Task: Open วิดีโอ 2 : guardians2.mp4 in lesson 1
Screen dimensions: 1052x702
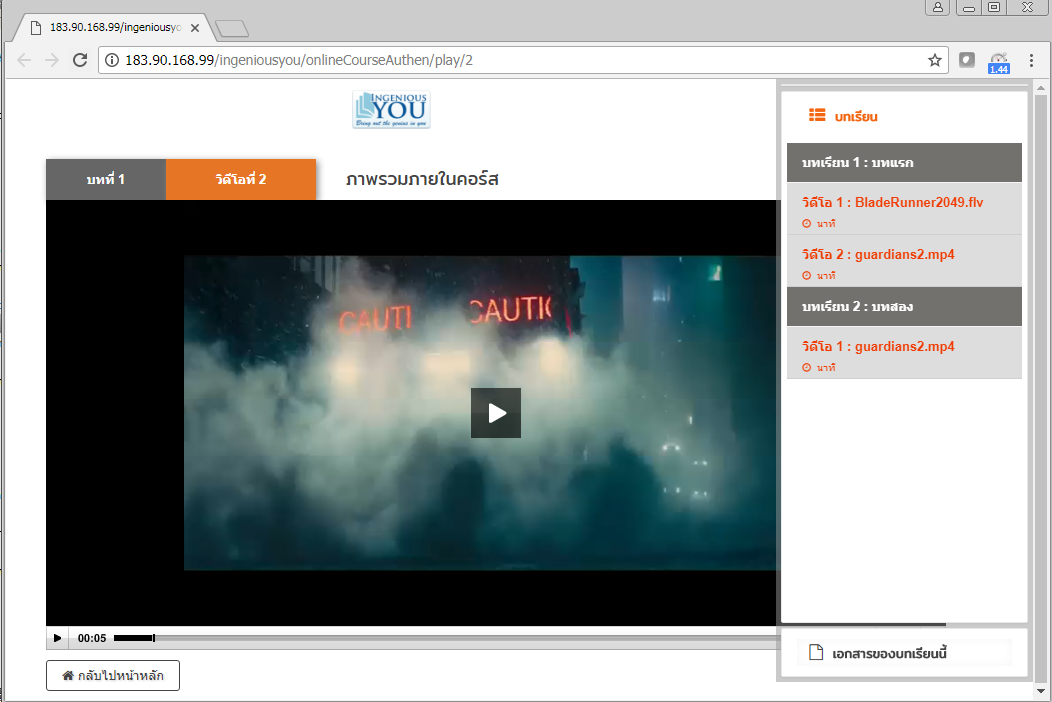Action: pyautogui.click(x=904, y=260)
